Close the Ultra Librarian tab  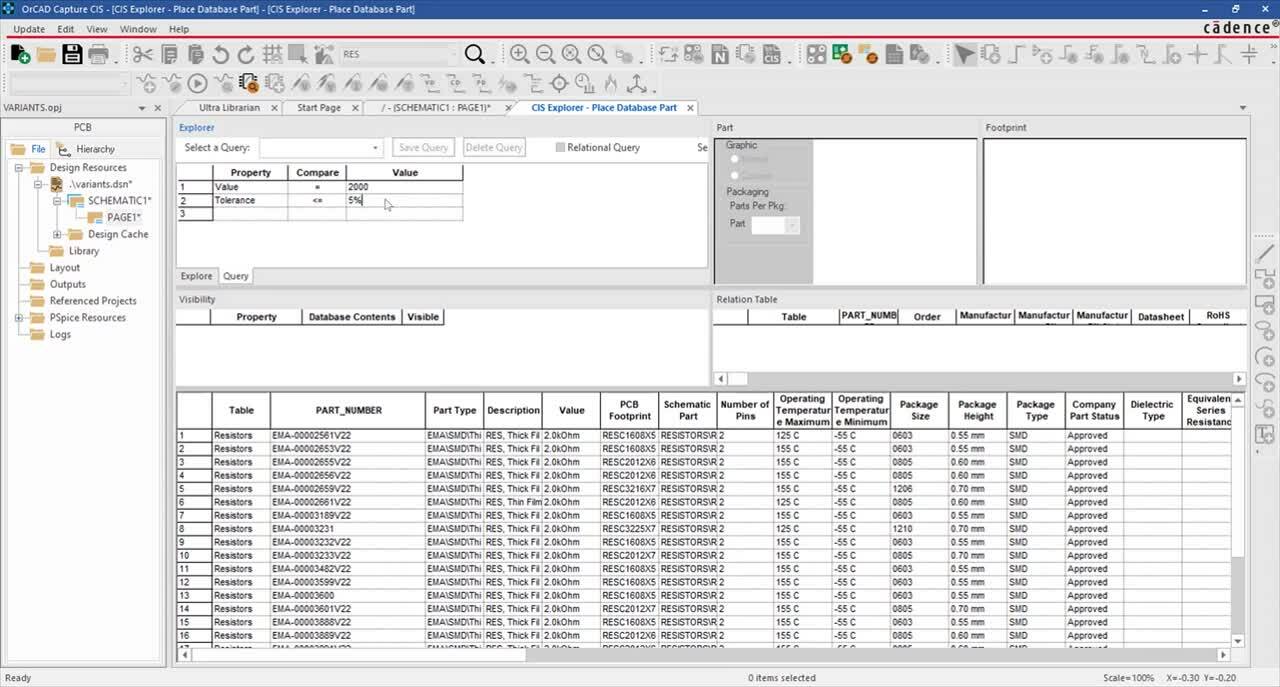coord(272,107)
